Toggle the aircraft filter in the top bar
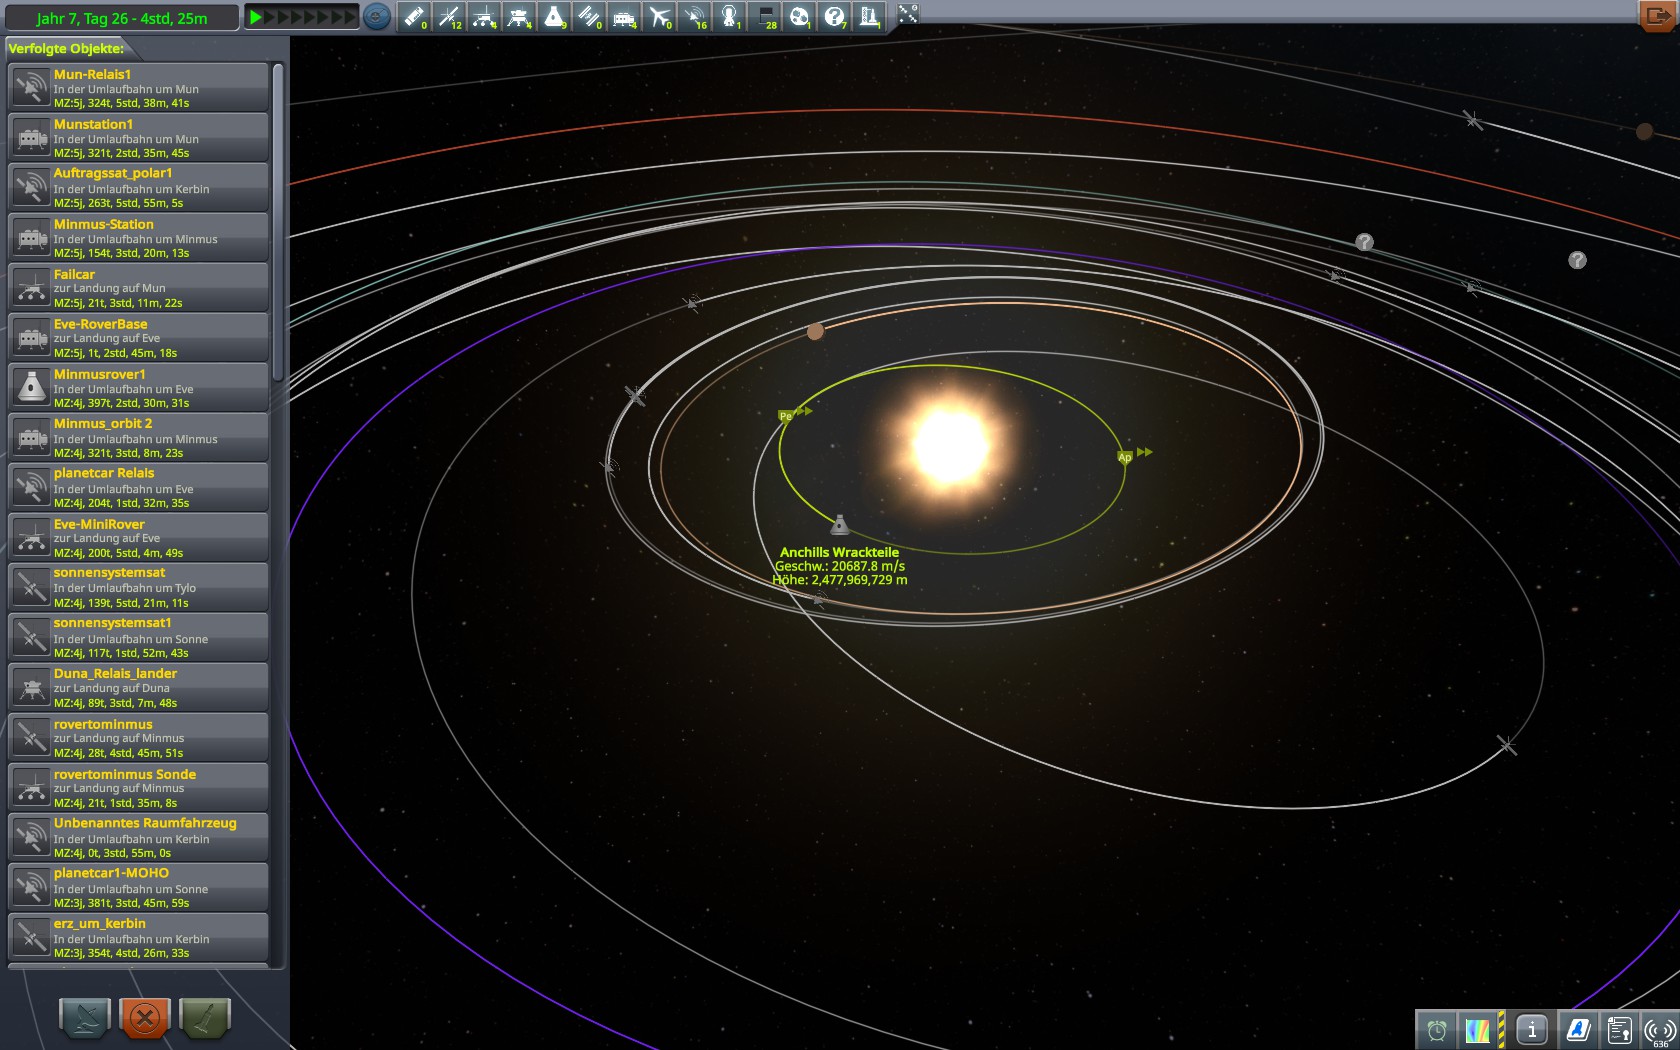 [x=659, y=16]
